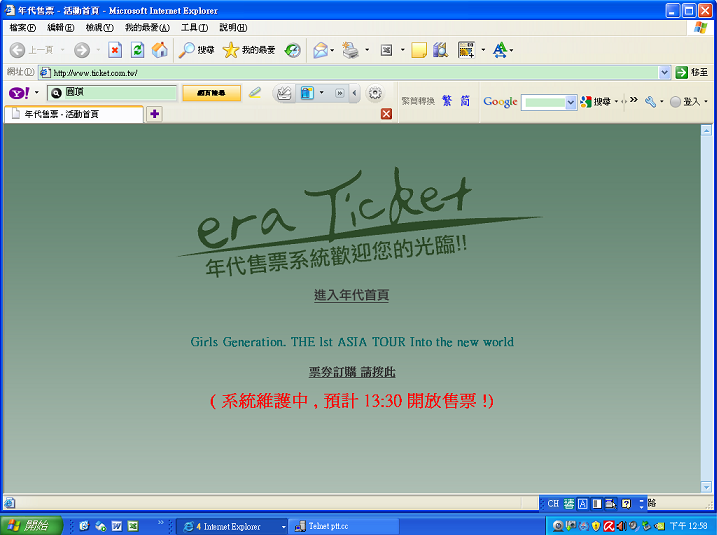Open the 編輯(E) menu
717x535 pixels.
coord(61,28)
